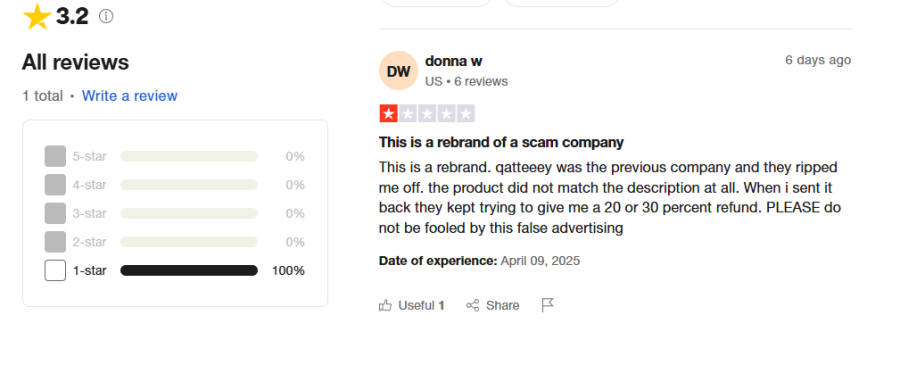Image resolution: width=900 pixels, height=365 pixels.
Task: Click the 5-star empty rating bar
Action: pos(189,156)
